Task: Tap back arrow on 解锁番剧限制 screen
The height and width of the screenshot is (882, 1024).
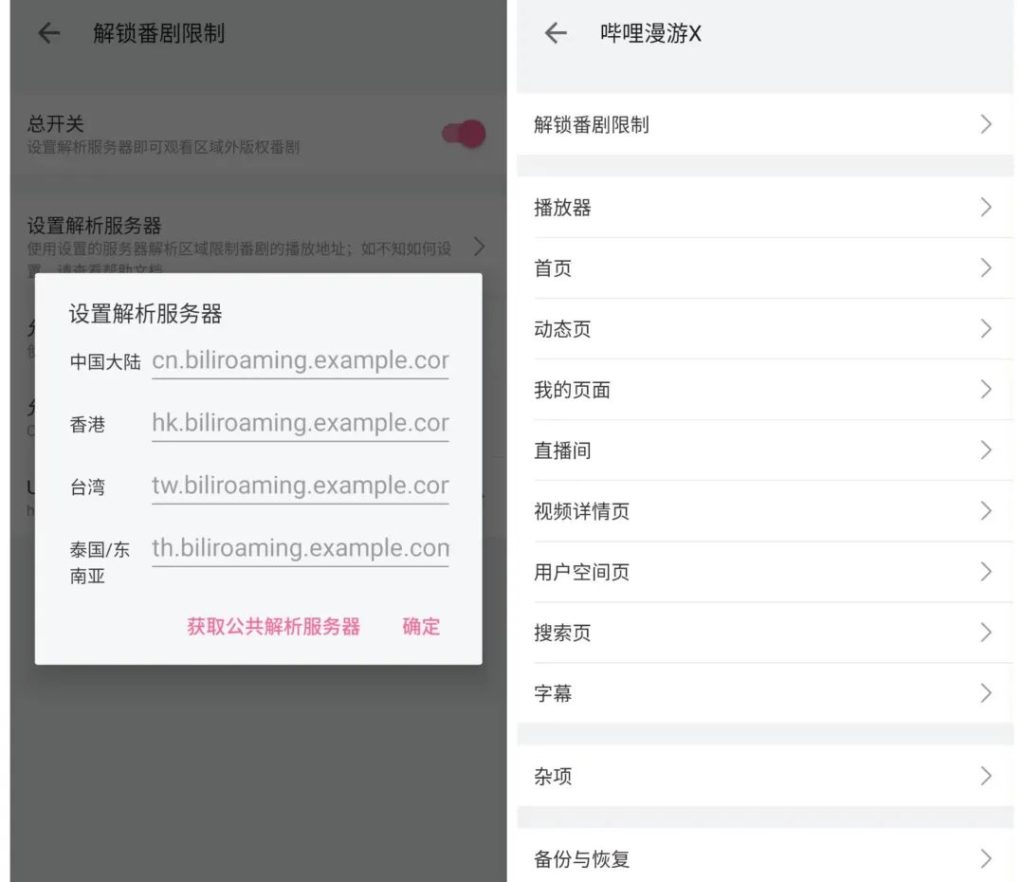Action: pyautogui.click(x=49, y=33)
